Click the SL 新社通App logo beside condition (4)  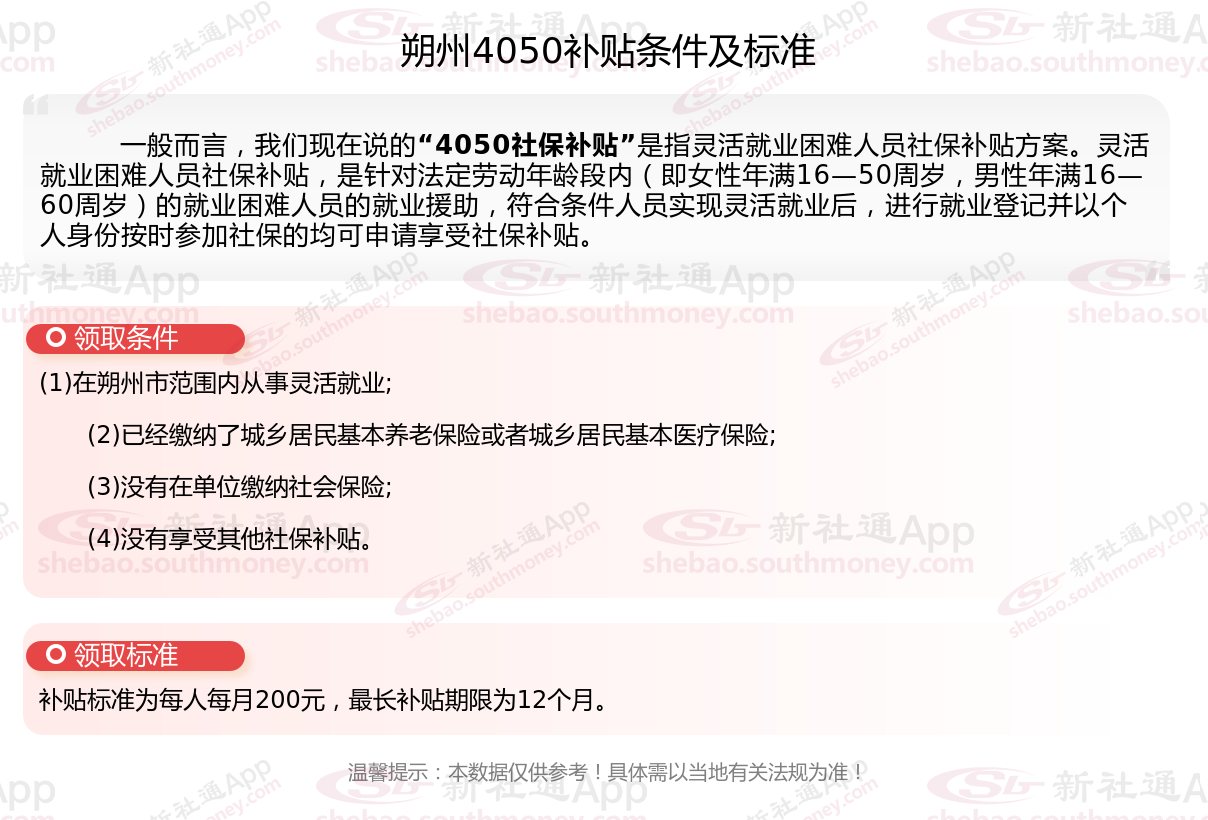click(808, 531)
